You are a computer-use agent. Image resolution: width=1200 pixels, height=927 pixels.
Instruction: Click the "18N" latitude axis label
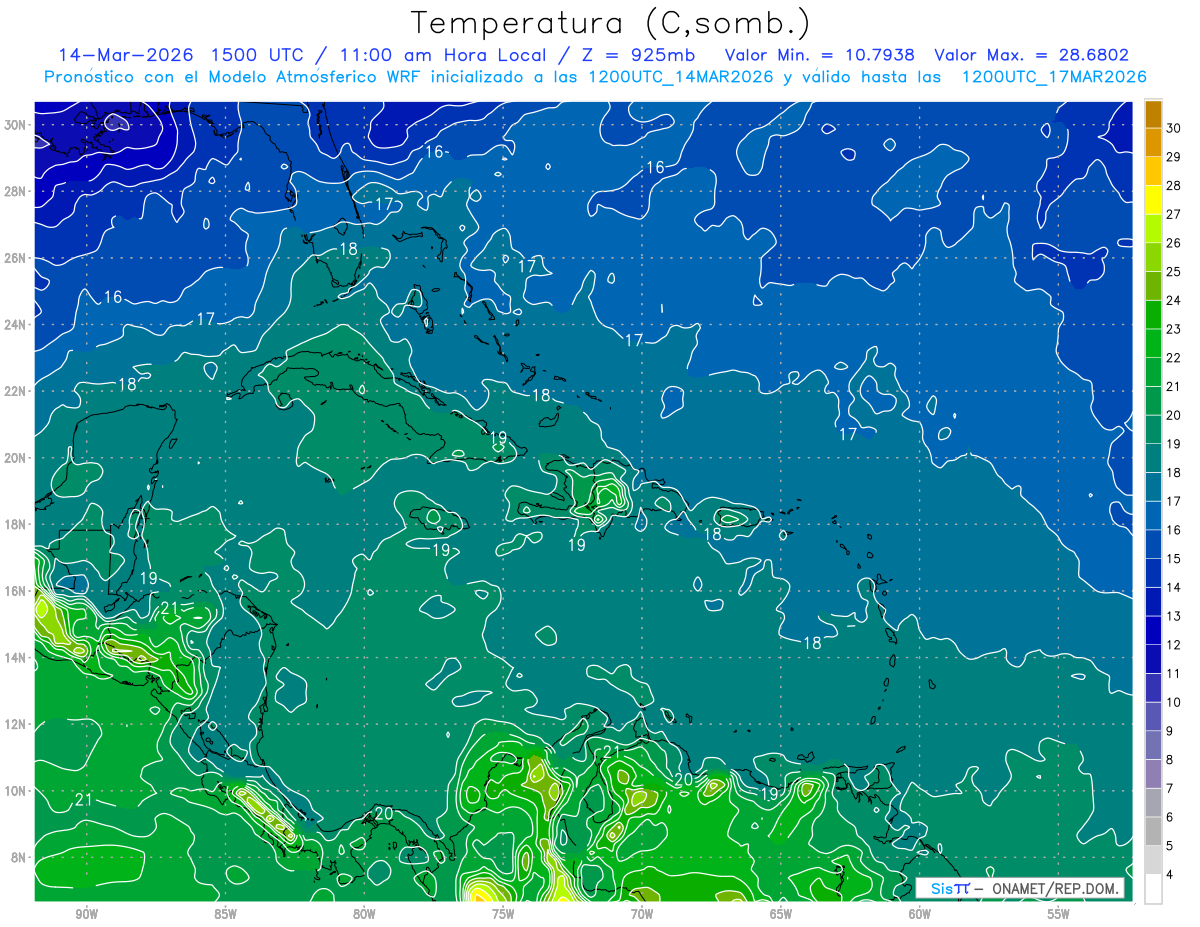click(16, 524)
